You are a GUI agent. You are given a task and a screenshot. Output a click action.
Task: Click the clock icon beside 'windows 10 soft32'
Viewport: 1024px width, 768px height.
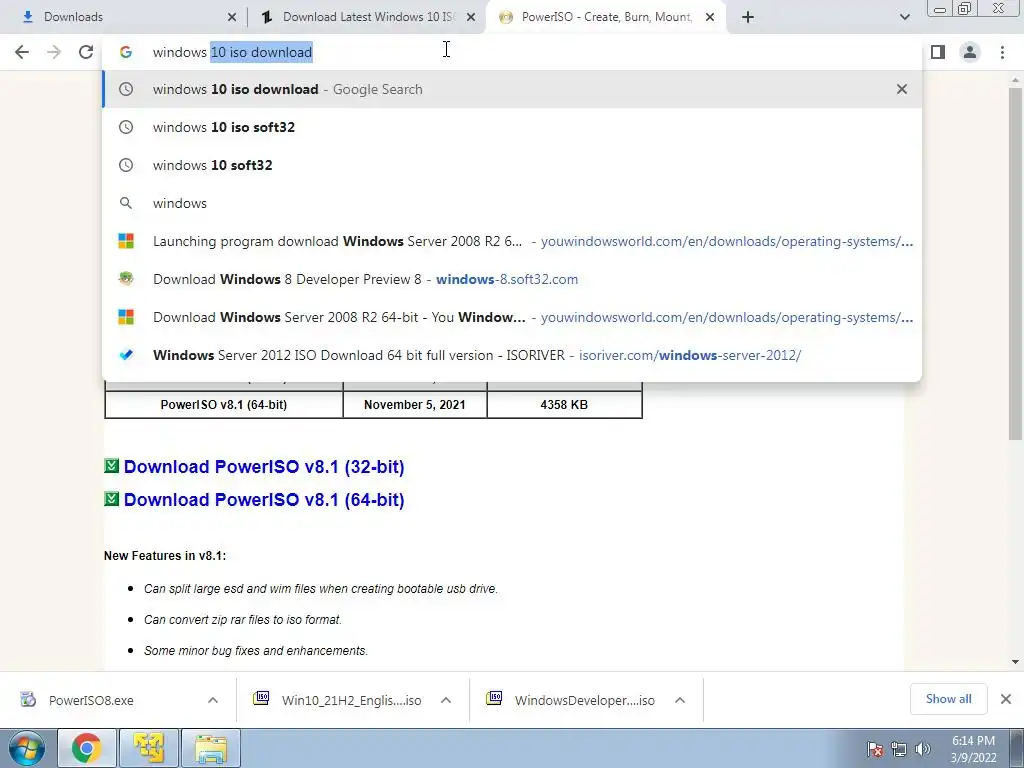[126, 165]
